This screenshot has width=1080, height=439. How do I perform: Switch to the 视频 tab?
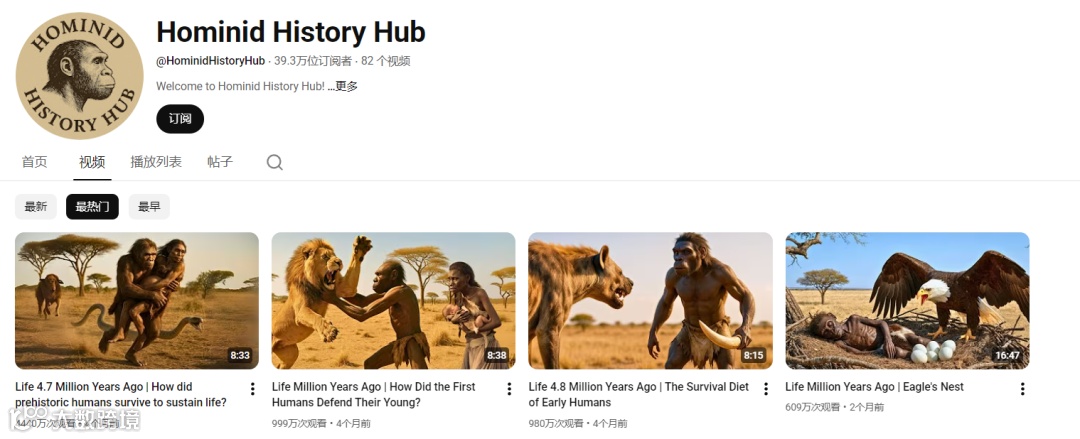pyautogui.click(x=92, y=162)
